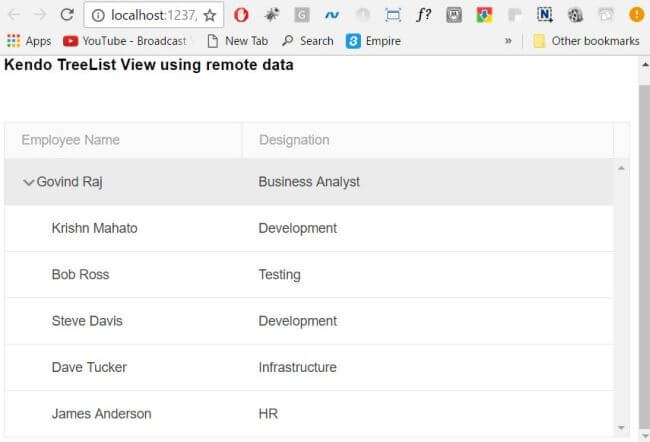Click the treelist scrollbar down arrow
Screen dimensions: 650x442
tap(621, 427)
